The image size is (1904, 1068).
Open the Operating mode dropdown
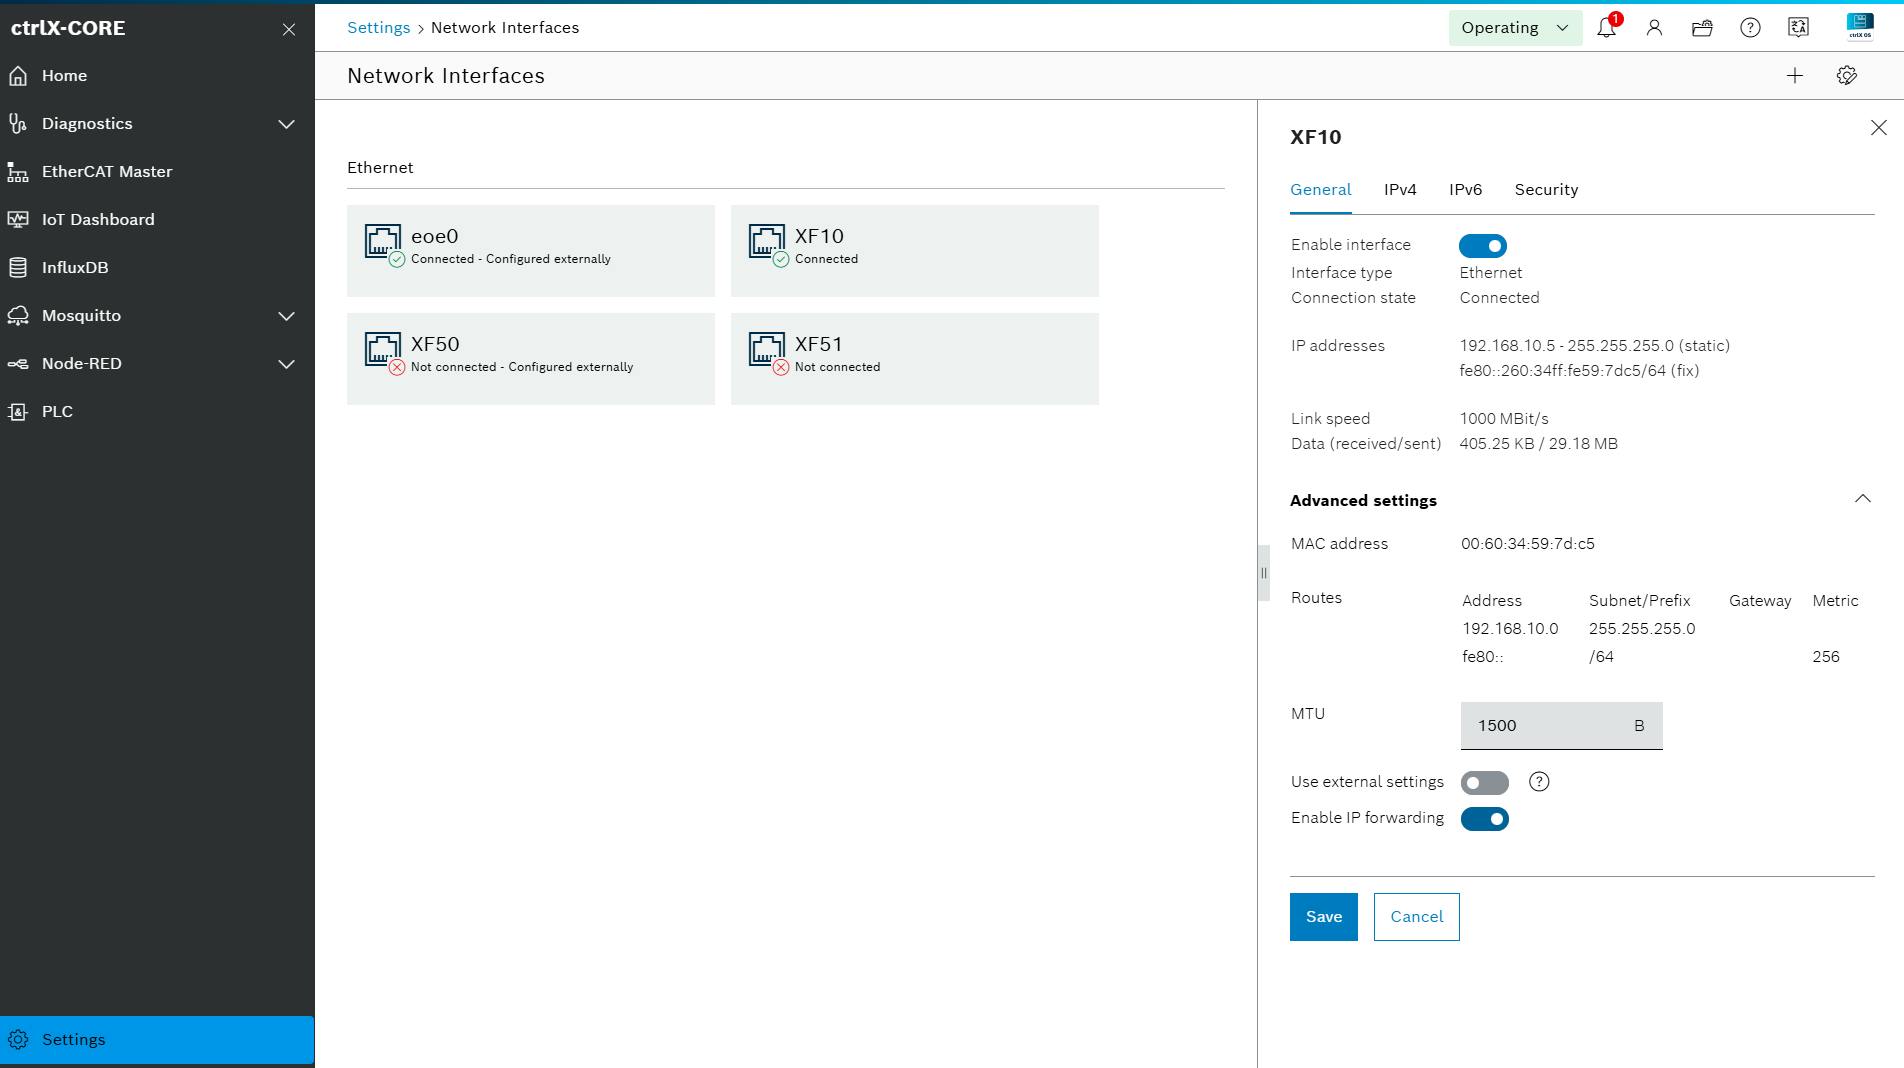tap(1515, 28)
